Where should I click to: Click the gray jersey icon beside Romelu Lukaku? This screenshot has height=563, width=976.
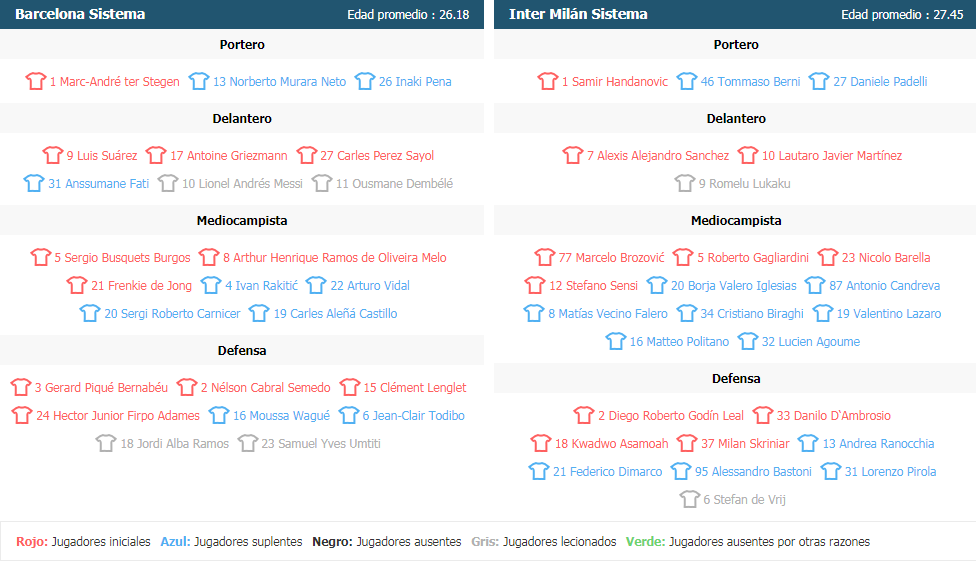(685, 184)
